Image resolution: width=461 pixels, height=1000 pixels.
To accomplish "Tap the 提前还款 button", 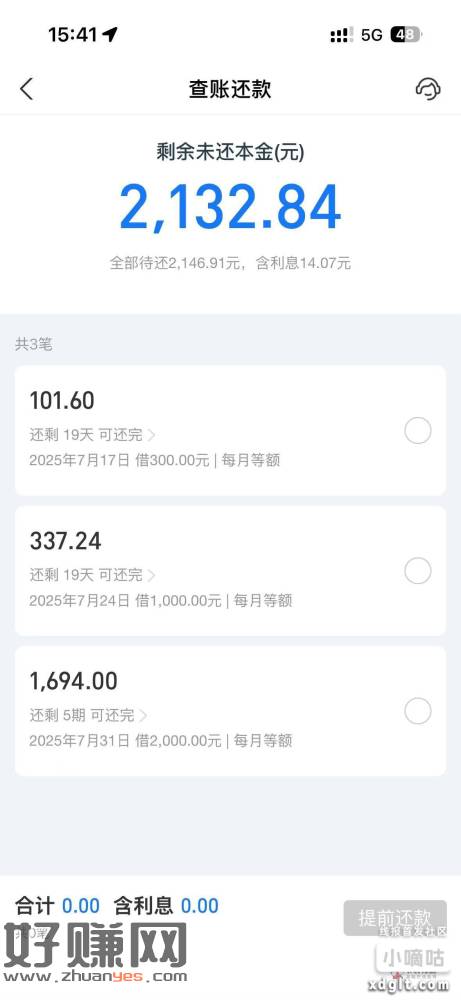I will point(395,918).
